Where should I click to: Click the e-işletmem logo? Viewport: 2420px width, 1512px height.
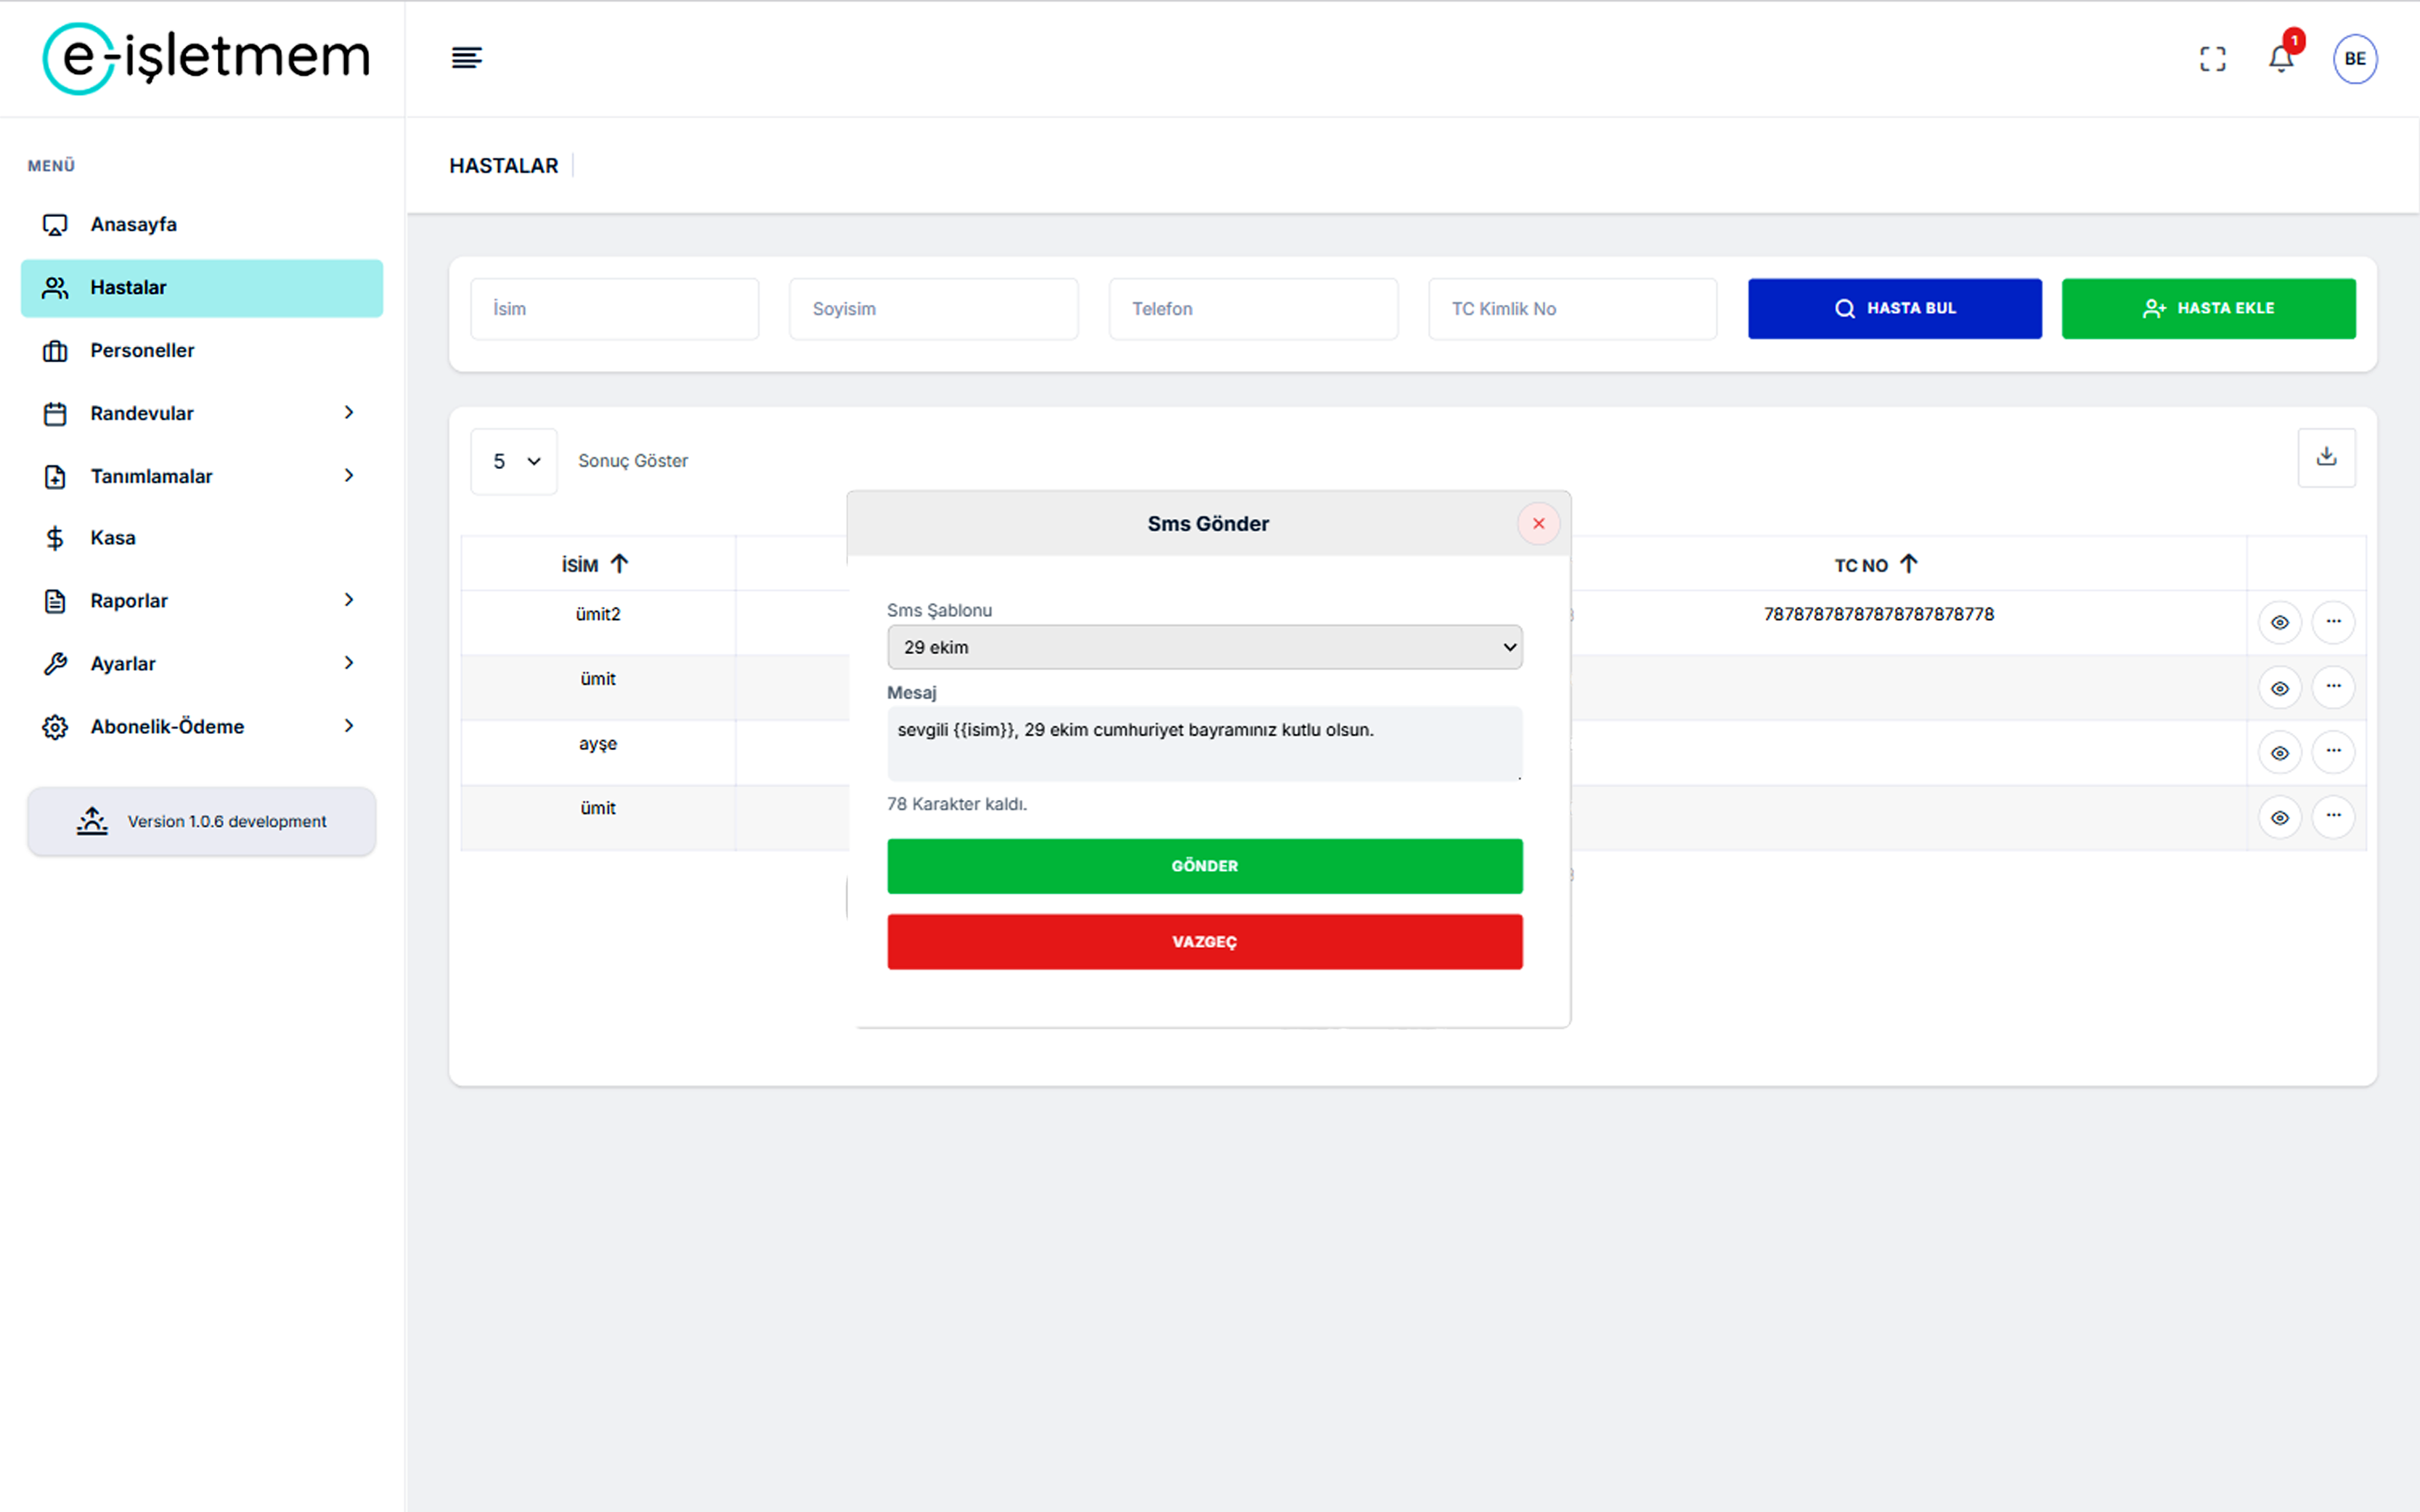pos(206,58)
